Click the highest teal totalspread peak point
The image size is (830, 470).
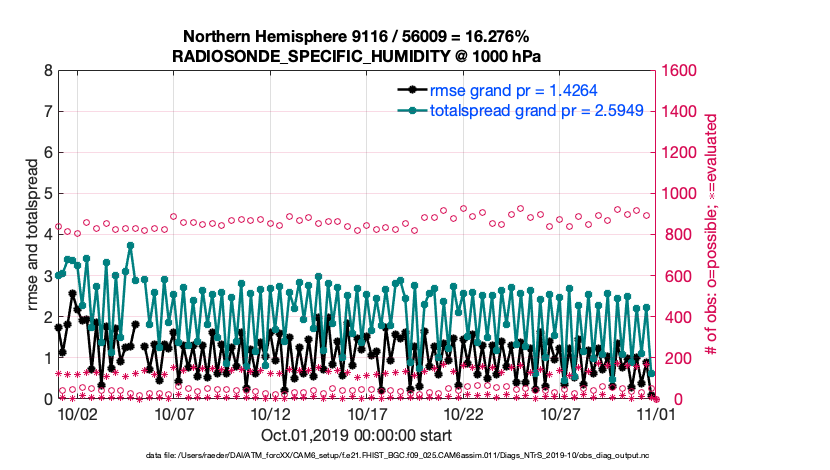(x=130, y=245)
